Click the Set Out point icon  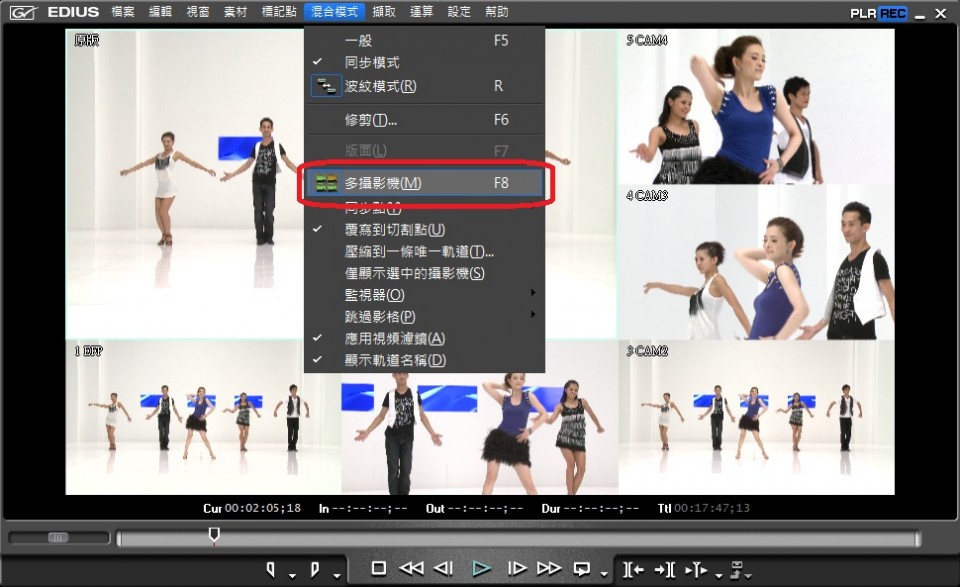315,569
